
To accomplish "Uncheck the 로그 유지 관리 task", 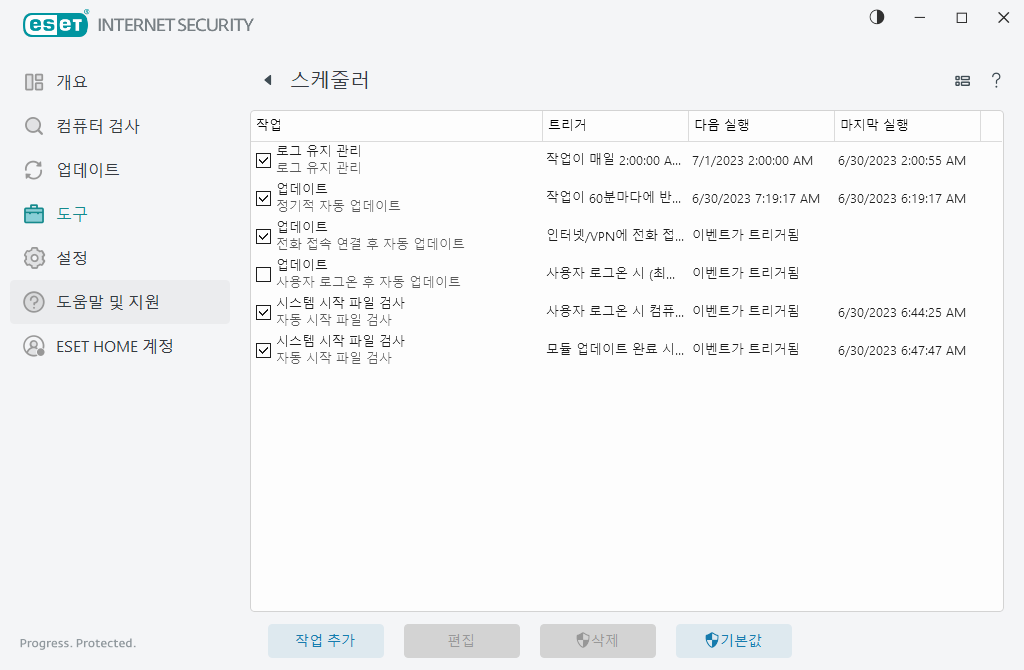I will pyautogui.click(x=263, y=160).
